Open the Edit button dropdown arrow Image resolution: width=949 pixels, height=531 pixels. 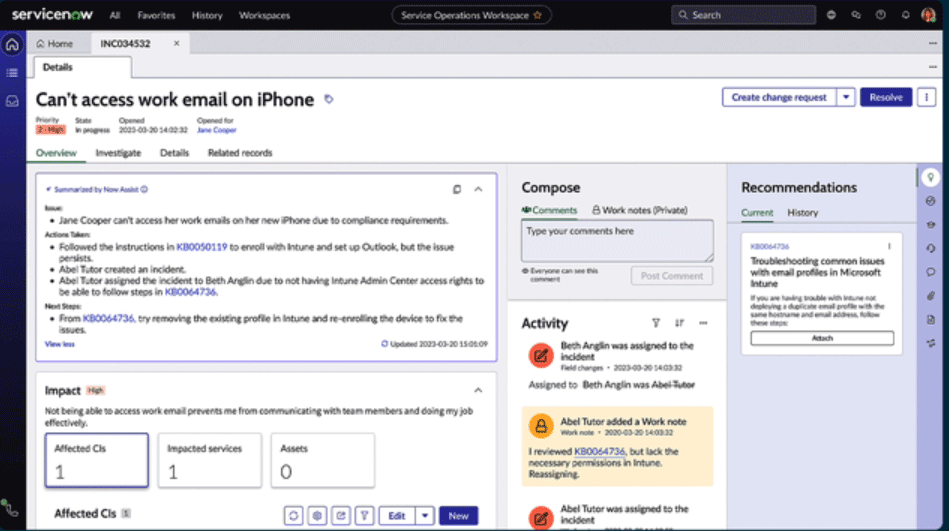pyautogui.click(x=425, y=516)
